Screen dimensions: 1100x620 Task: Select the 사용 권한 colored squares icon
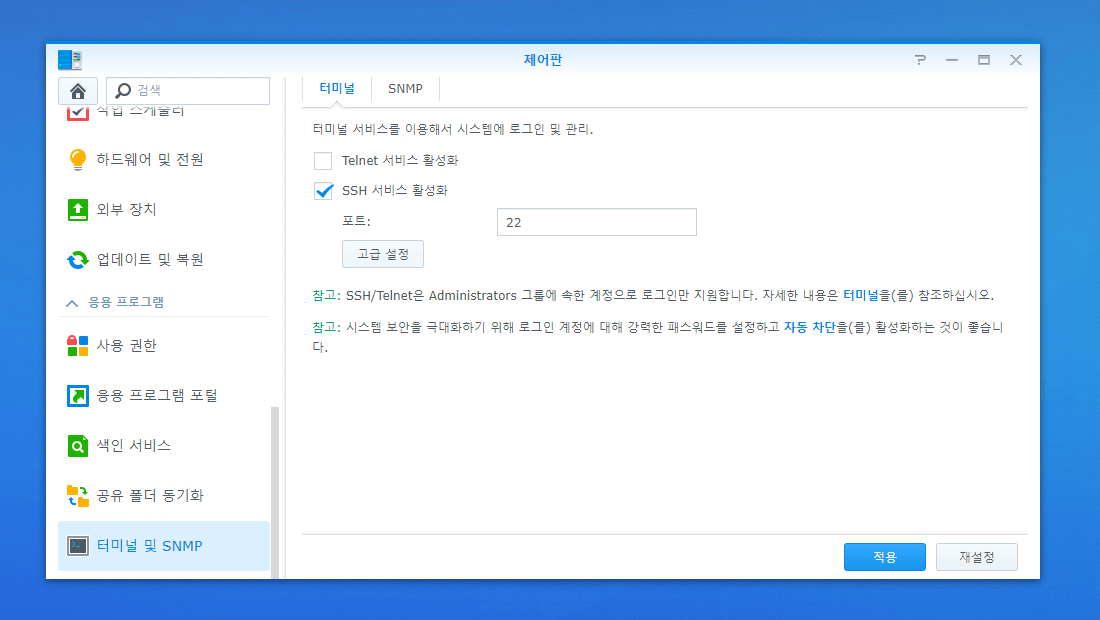77,346
